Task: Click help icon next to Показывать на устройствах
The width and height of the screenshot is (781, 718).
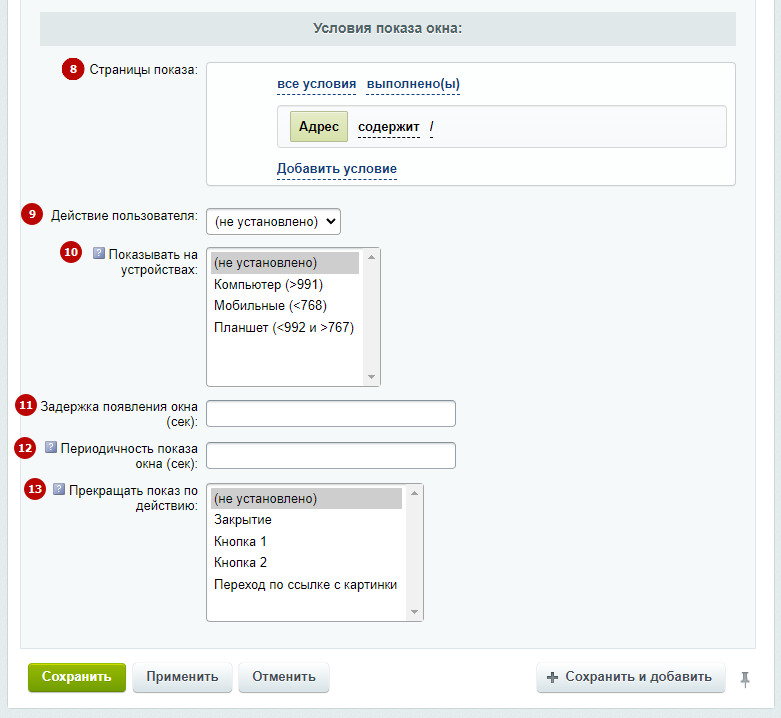Action: 99,253
